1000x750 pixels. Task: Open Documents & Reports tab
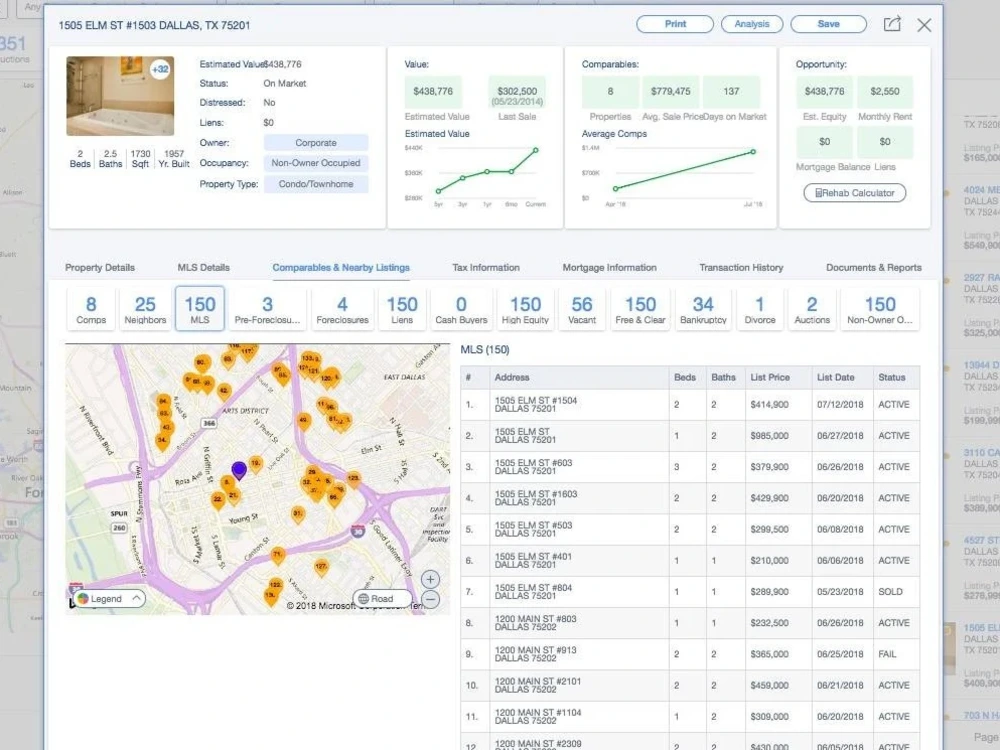[x=874, y=268]
